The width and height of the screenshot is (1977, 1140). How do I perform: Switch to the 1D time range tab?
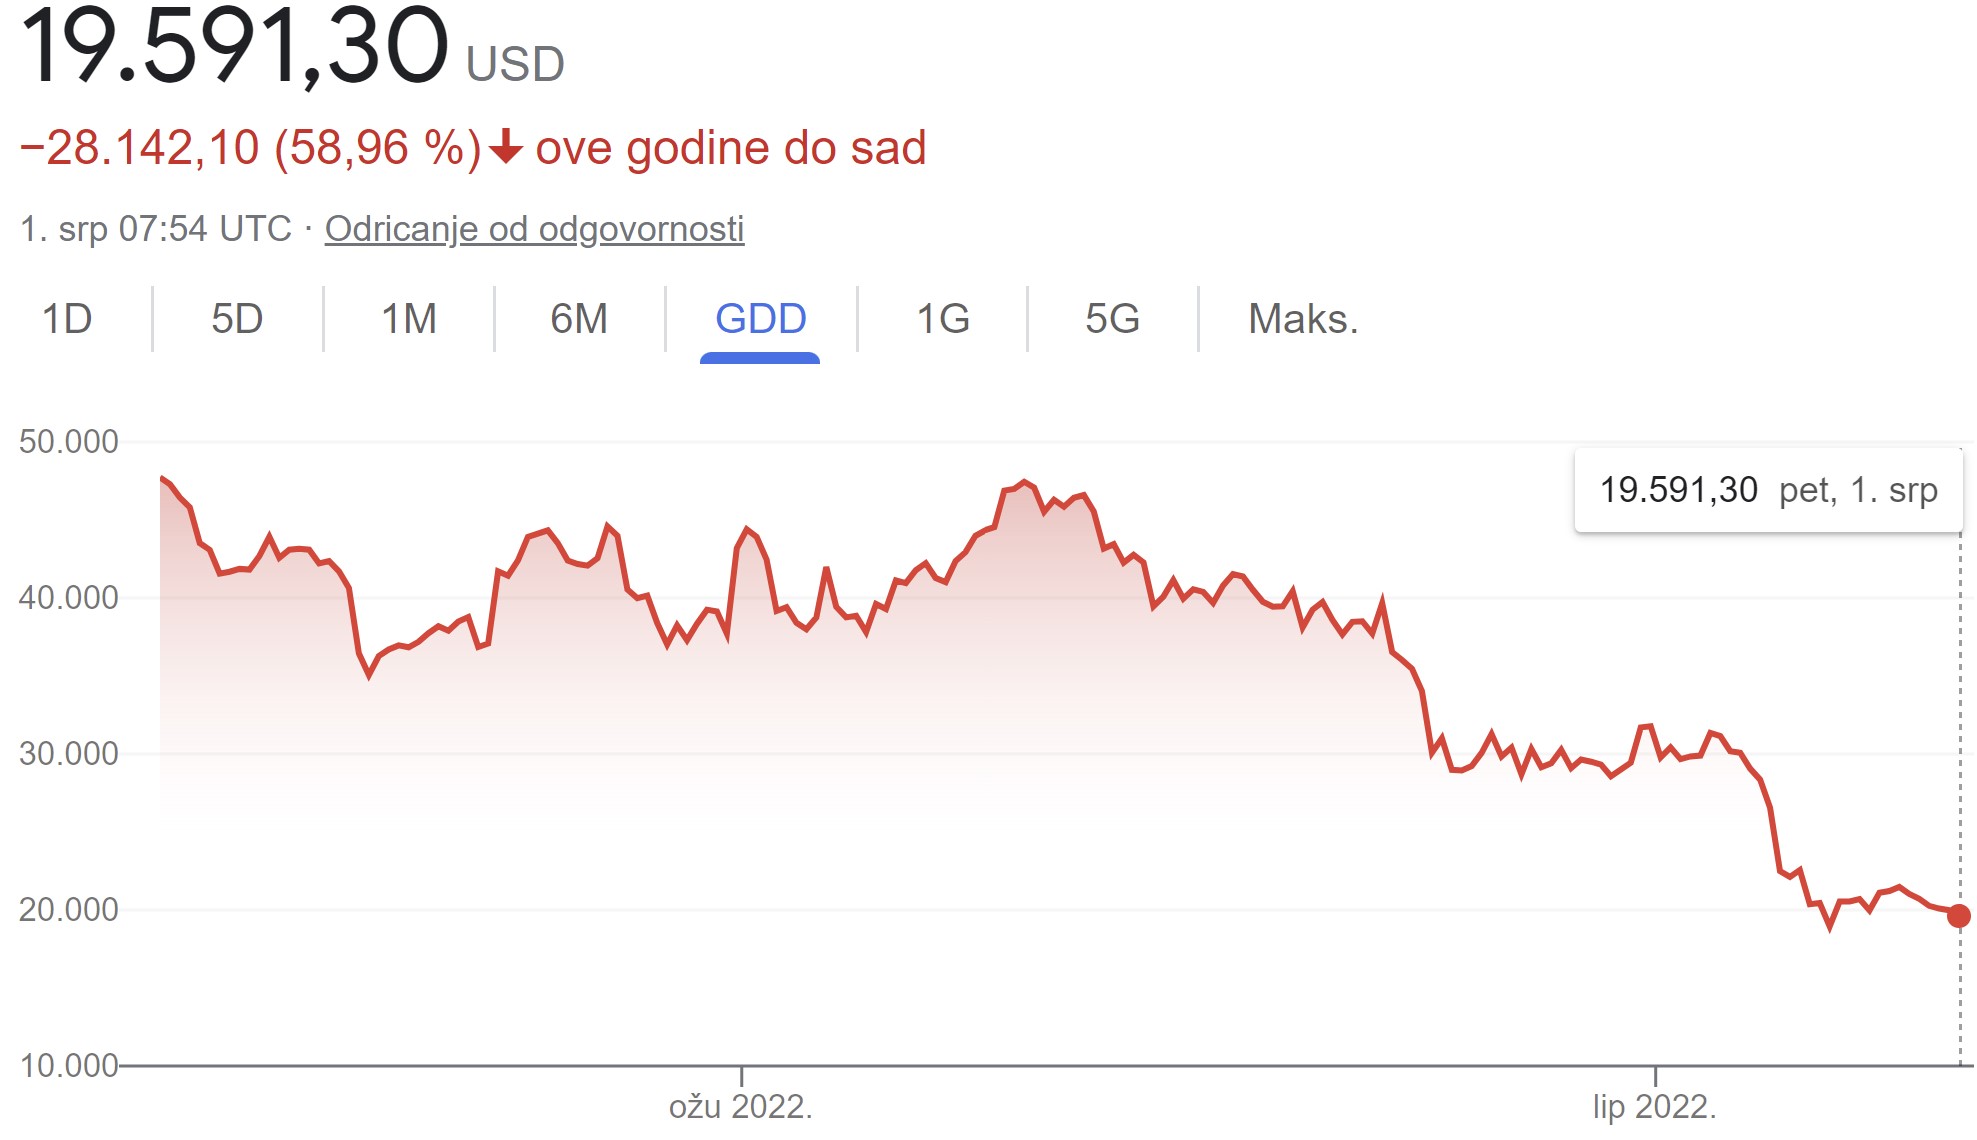pyautogui.click(x=67, y=319)
